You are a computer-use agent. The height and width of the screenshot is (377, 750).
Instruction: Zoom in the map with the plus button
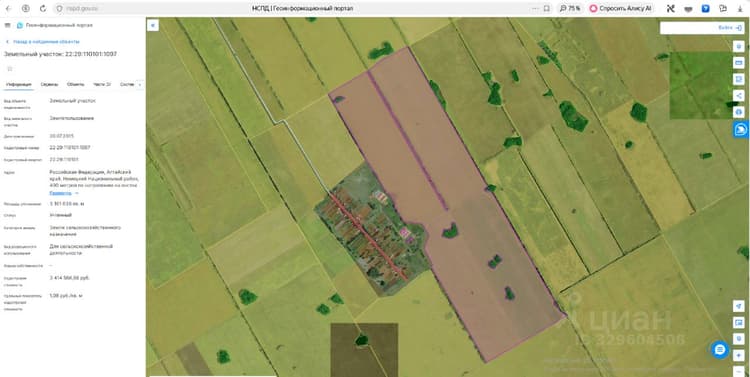pos(739,355)
